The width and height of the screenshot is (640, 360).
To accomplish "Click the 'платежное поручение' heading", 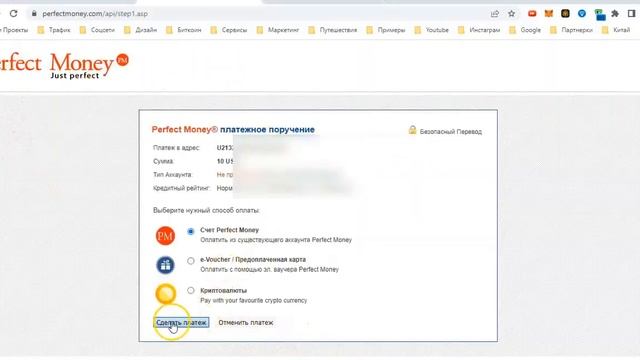I will click(267, 129).
